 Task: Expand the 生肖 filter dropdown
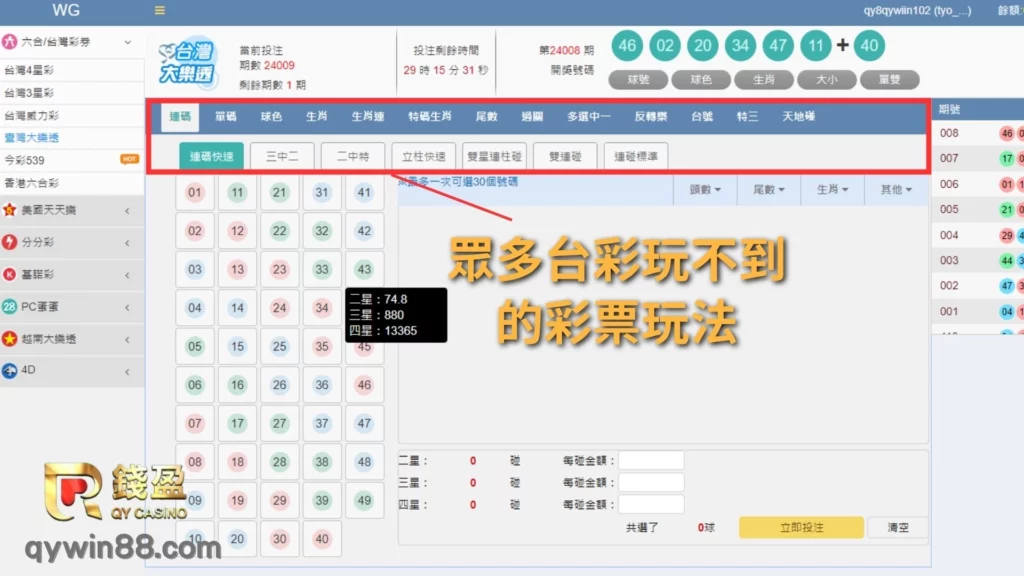[x=831, y=190]
